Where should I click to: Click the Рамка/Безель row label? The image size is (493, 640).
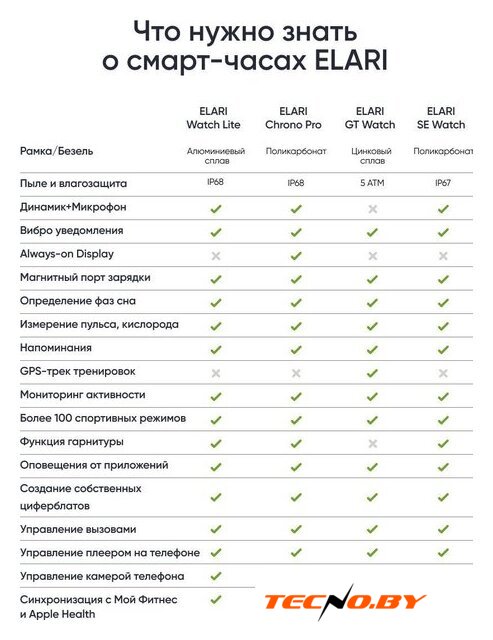tap(56, 151)
